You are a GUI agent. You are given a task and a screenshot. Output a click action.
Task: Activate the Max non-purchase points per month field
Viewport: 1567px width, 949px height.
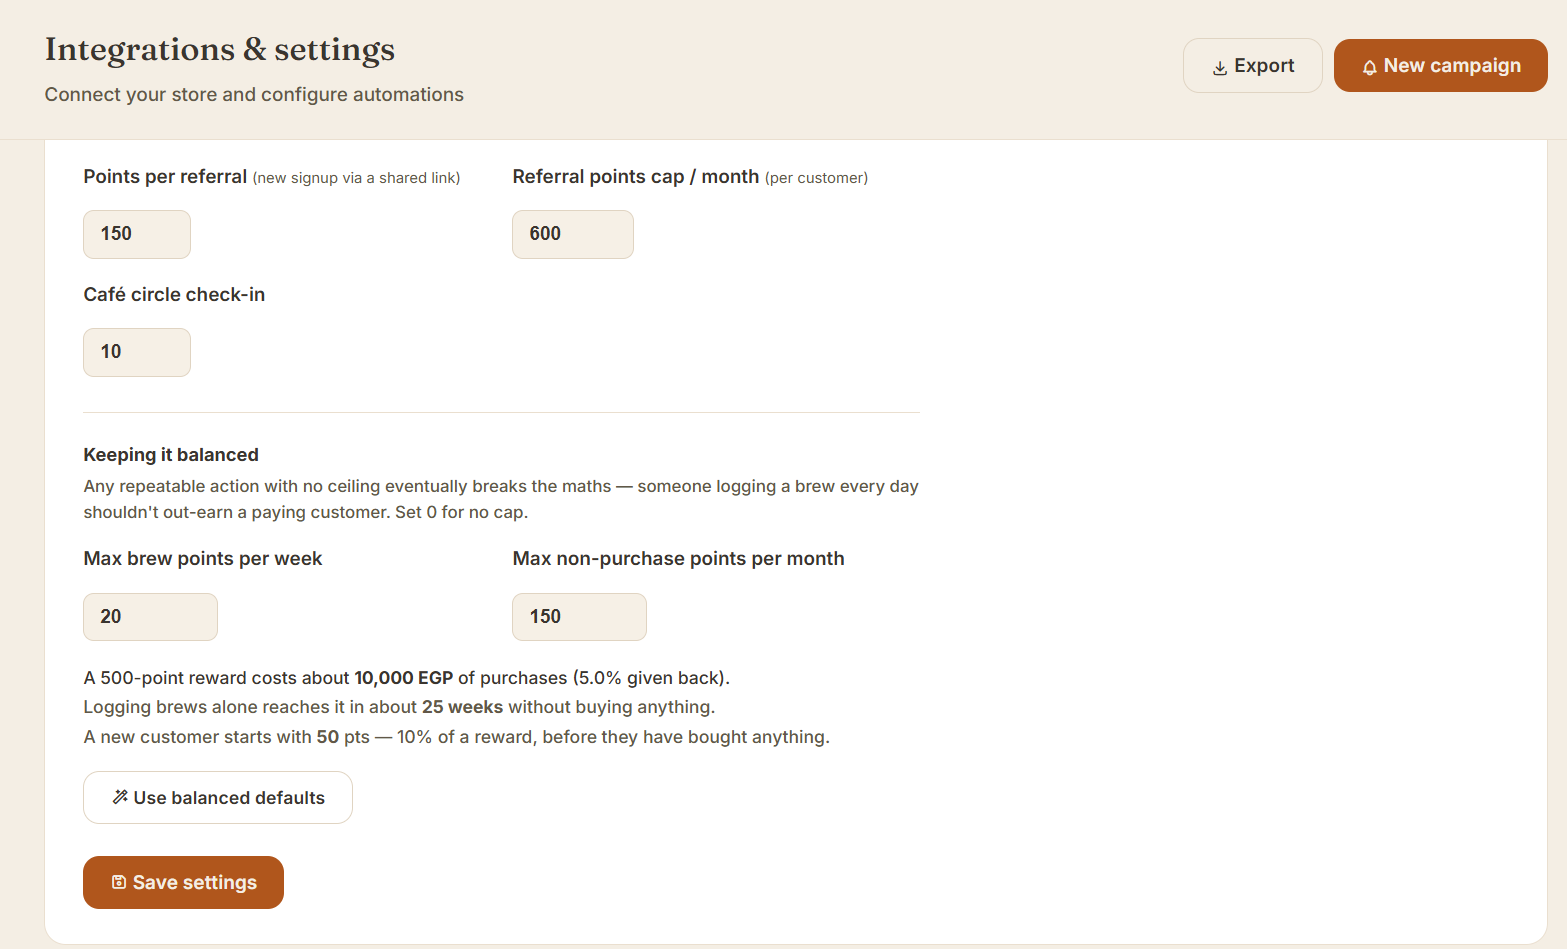point(580,617)
